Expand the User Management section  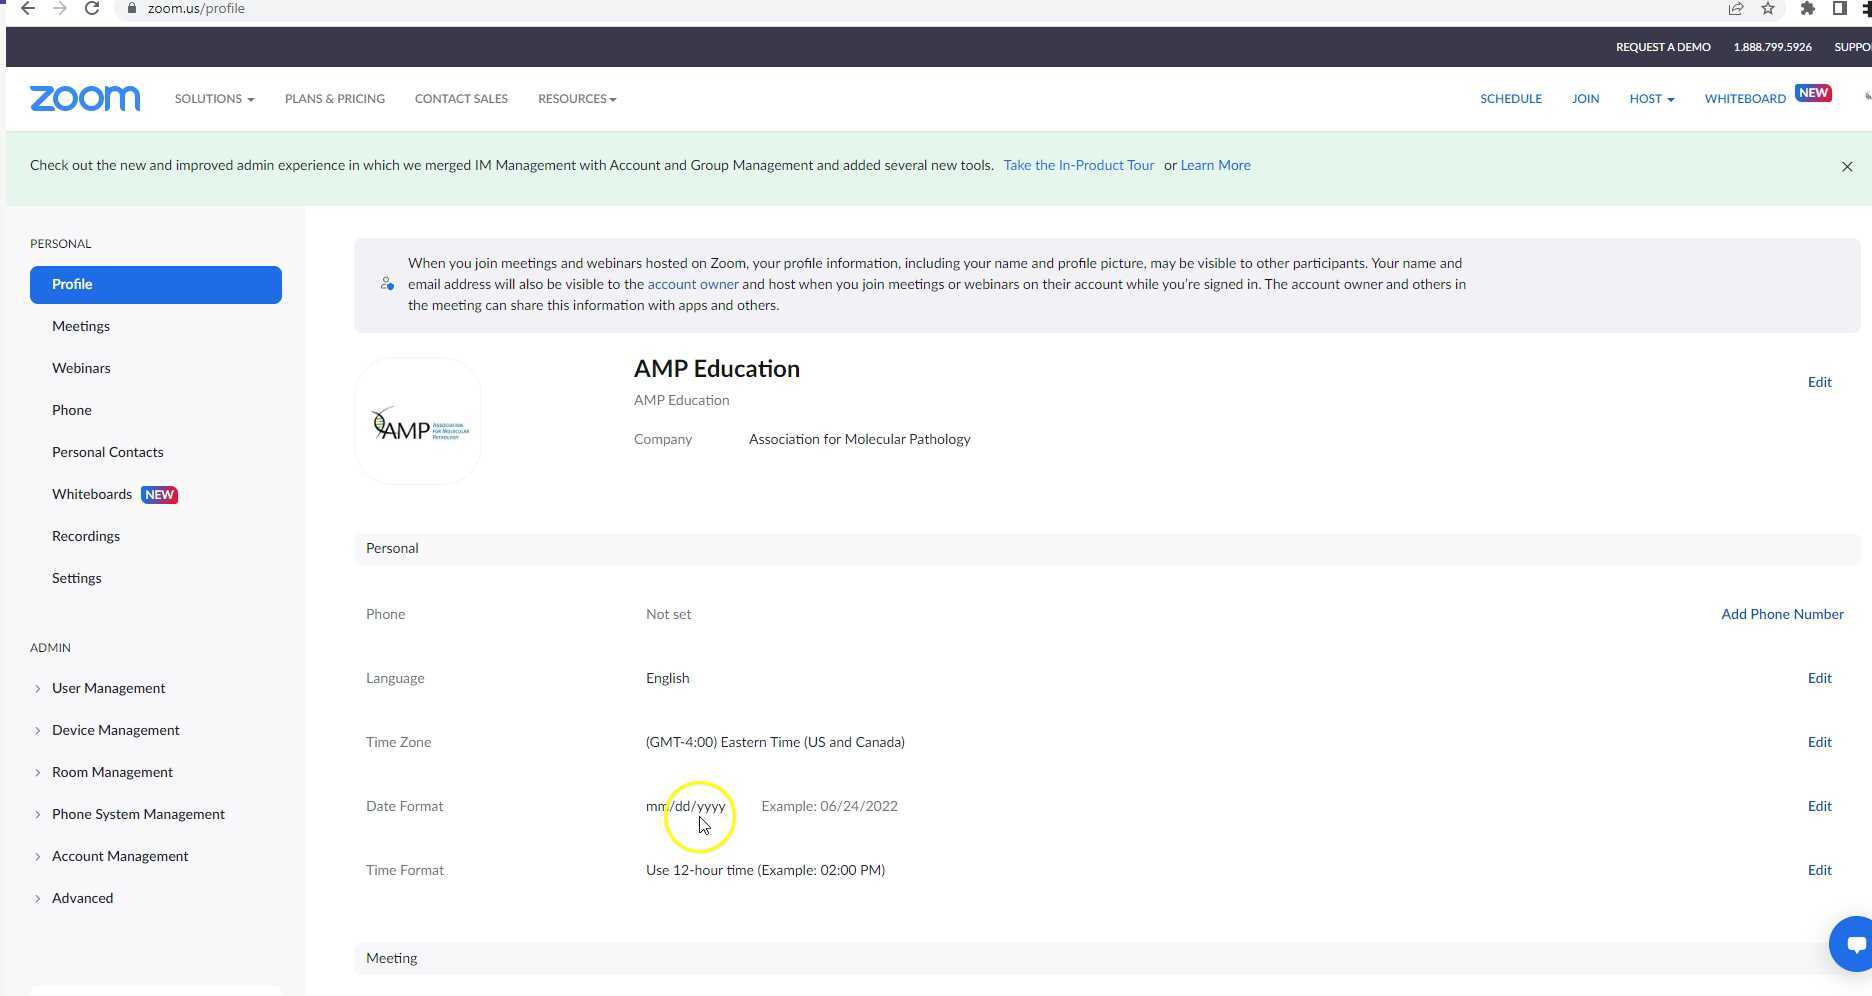[108, 688]
